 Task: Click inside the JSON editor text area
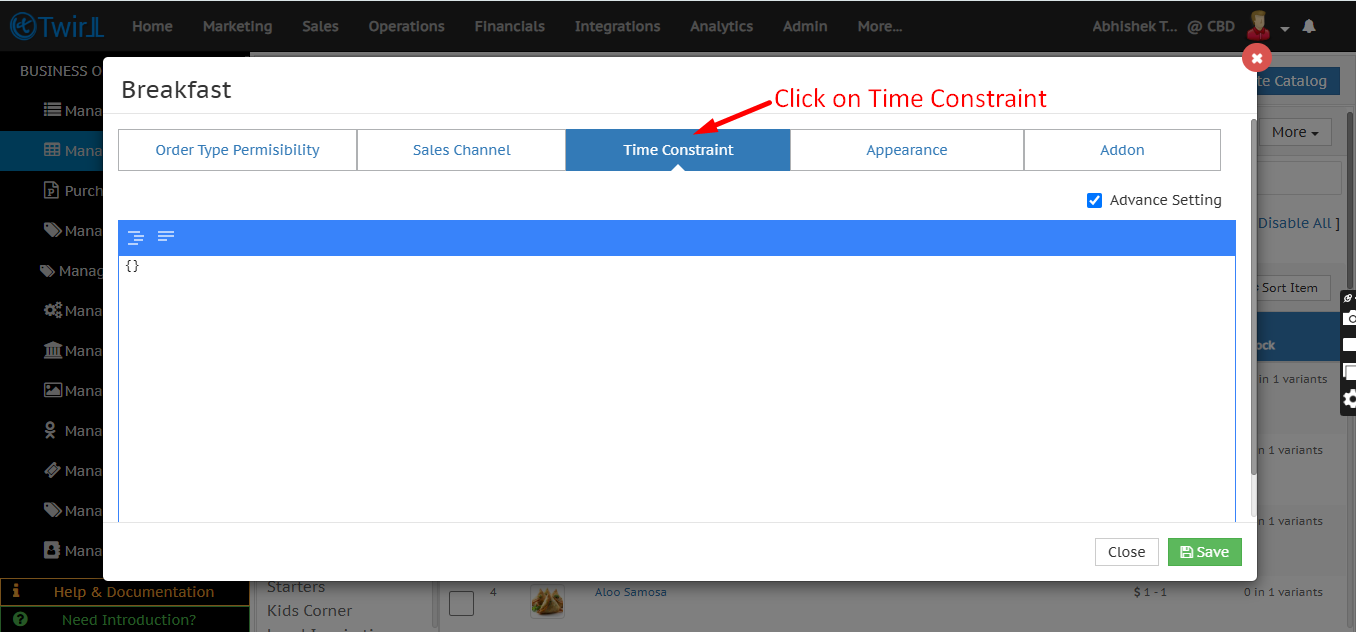(x=676, y=390)
